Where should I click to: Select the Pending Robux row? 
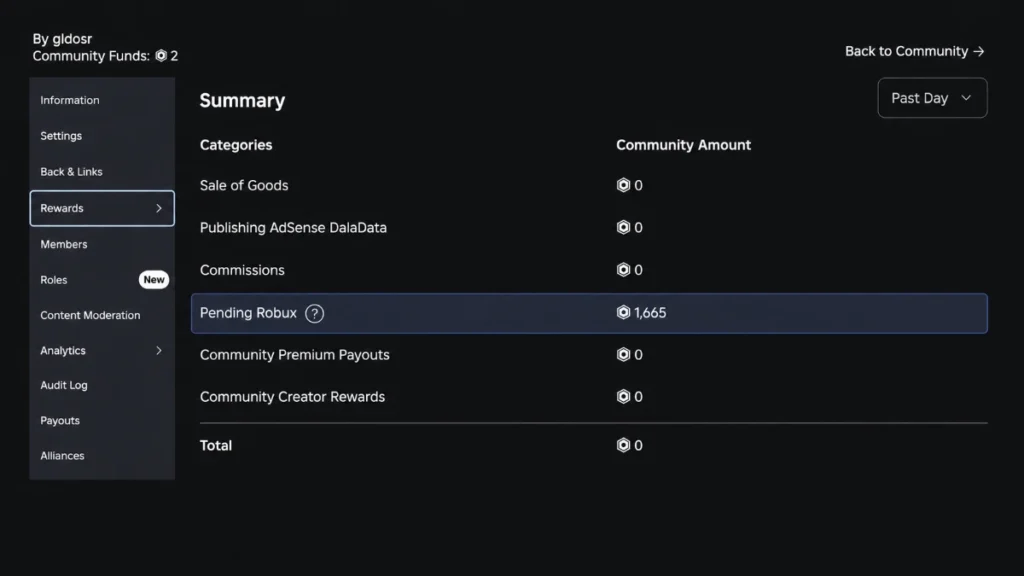[x=589, y=313]
